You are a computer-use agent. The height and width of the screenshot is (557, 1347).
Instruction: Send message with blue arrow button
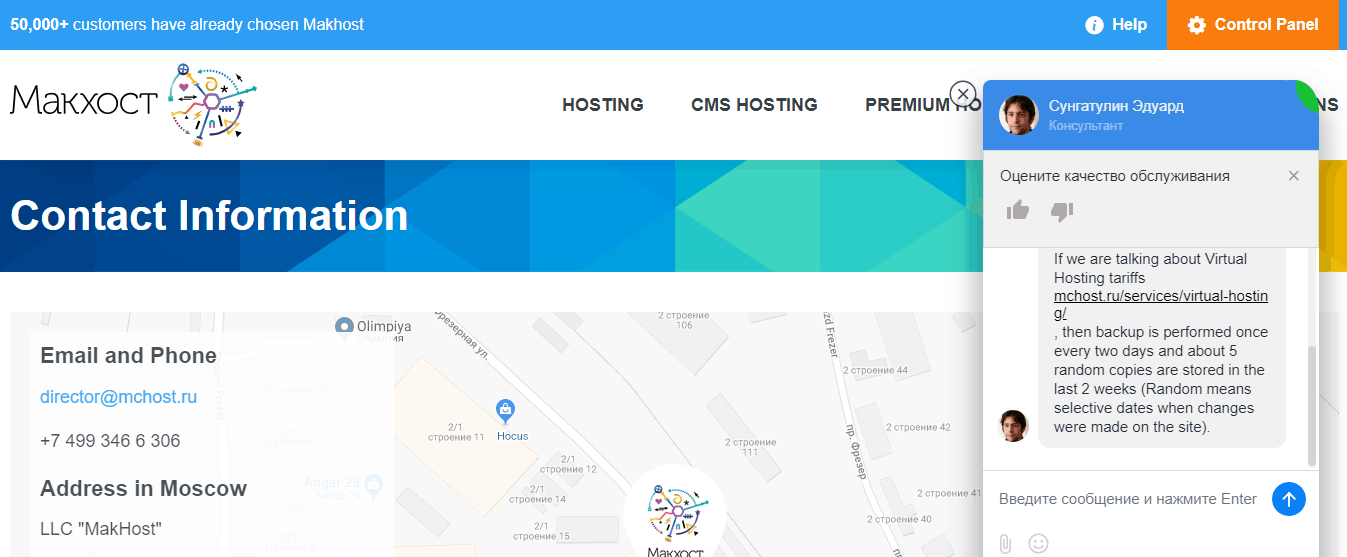[1289, 499]
